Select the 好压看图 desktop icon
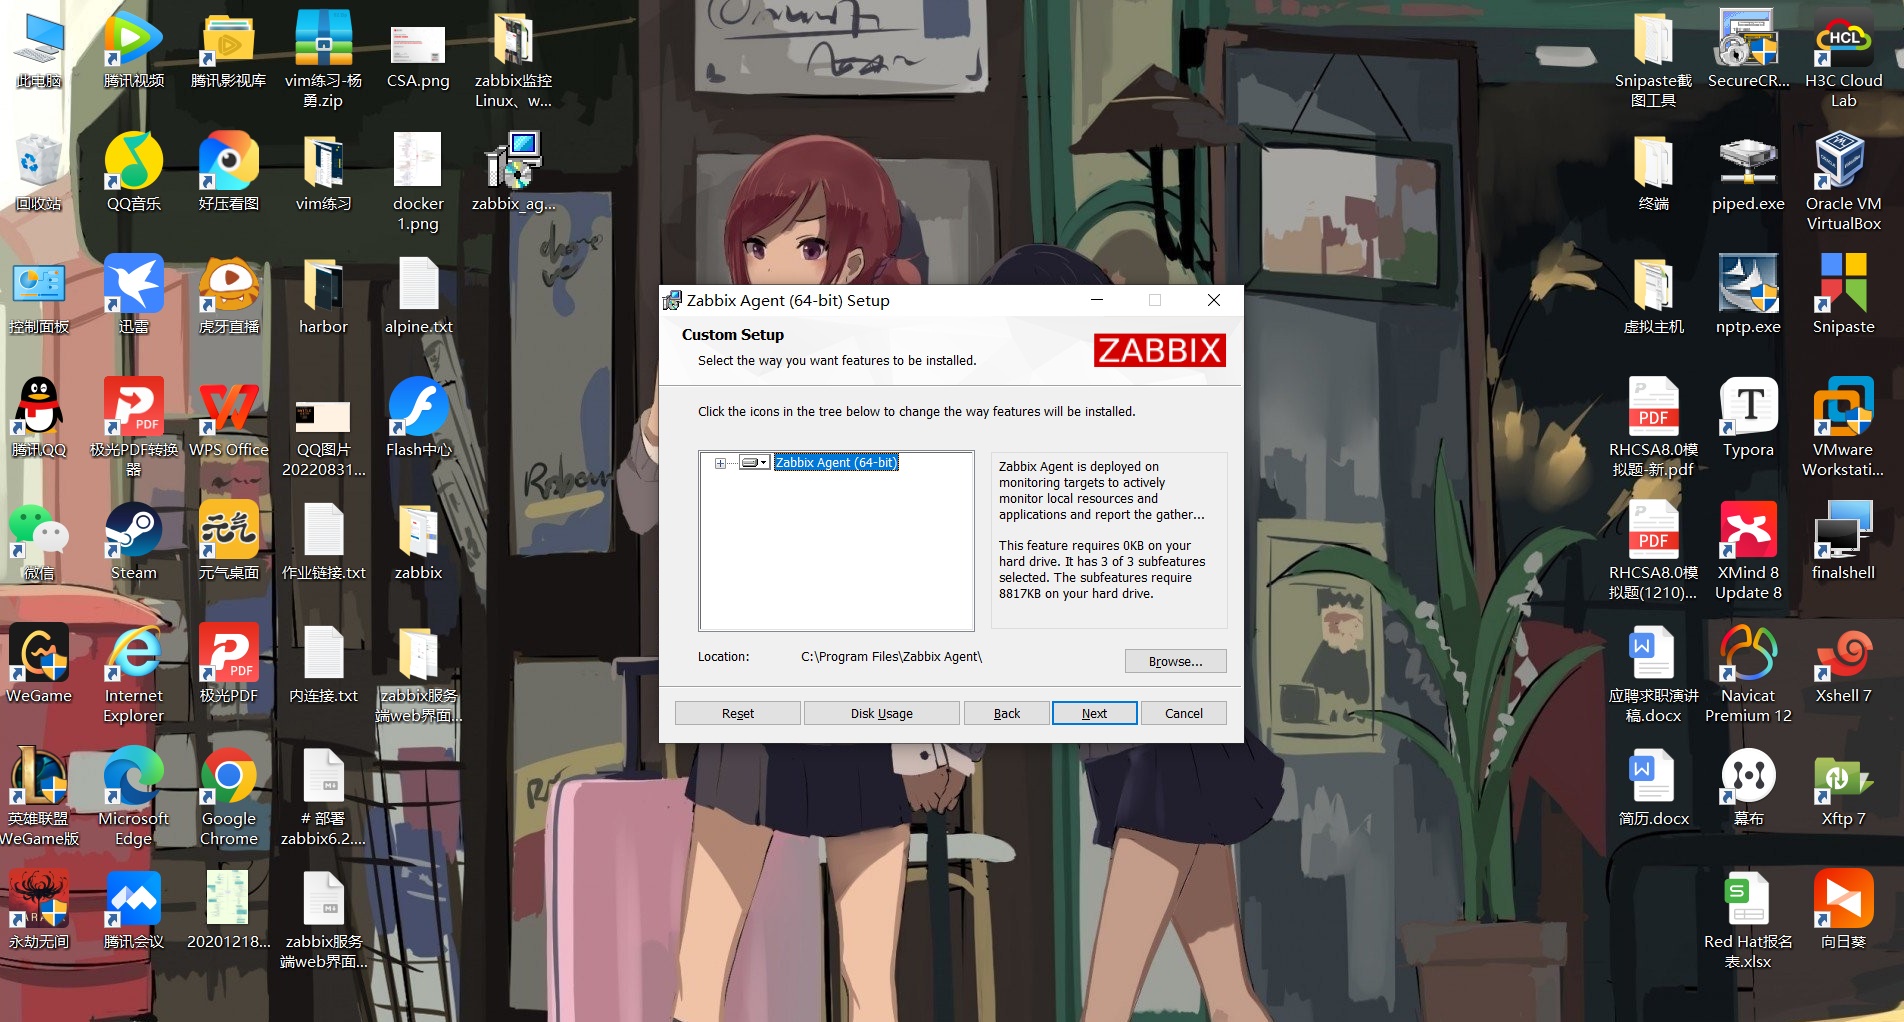Image resolution: width=1904 pixels, height=1022 pixels. (x=229, y=172)
